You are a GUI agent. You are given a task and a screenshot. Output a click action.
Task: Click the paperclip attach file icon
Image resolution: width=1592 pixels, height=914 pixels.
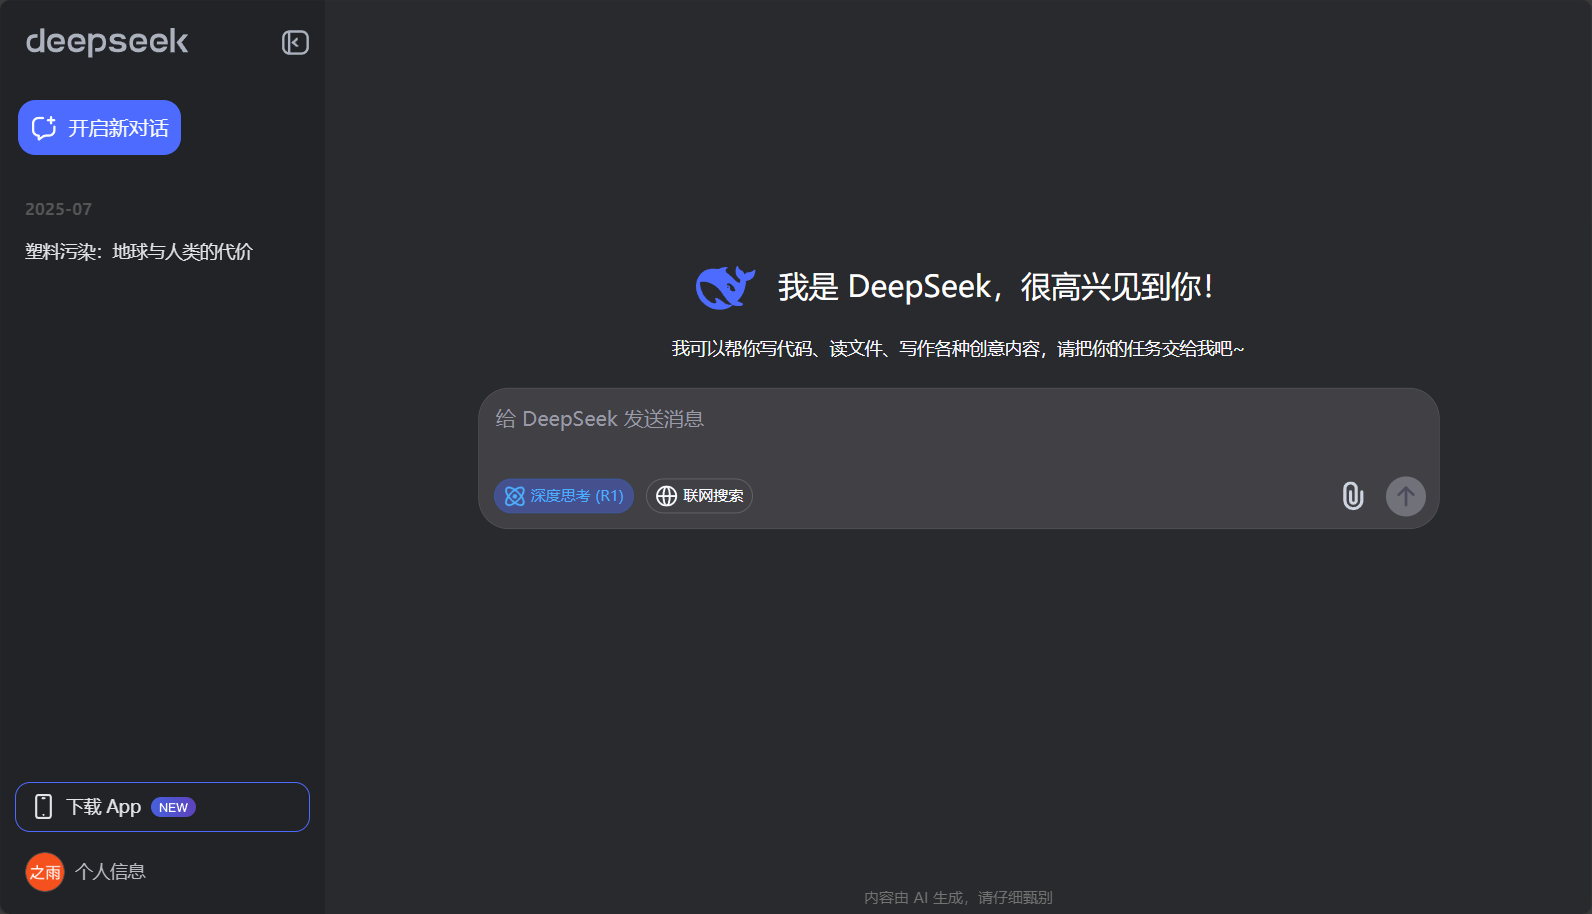click(1352, 496)
